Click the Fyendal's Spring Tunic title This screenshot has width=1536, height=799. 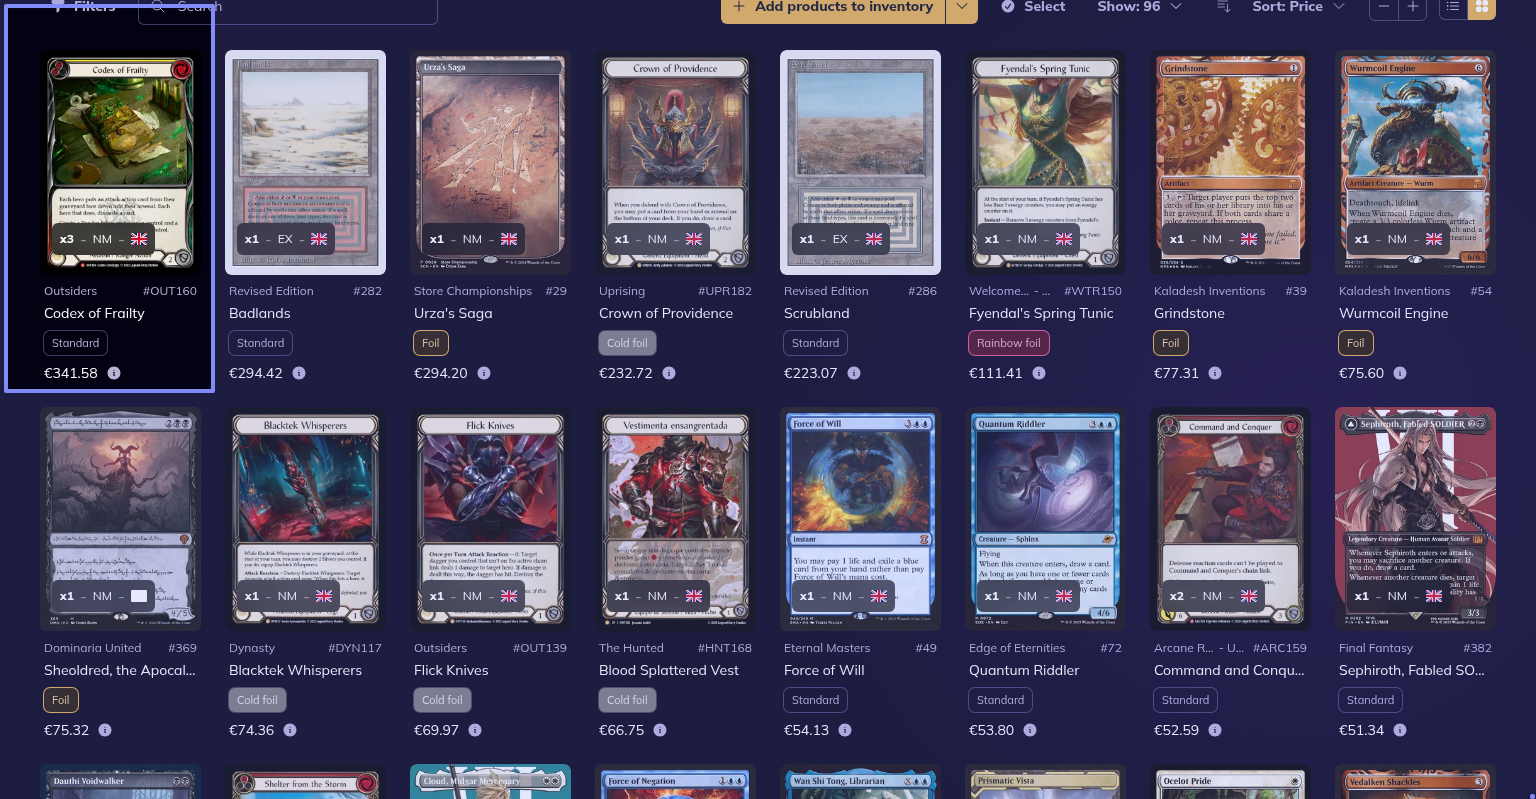(x=1041, y=313)
